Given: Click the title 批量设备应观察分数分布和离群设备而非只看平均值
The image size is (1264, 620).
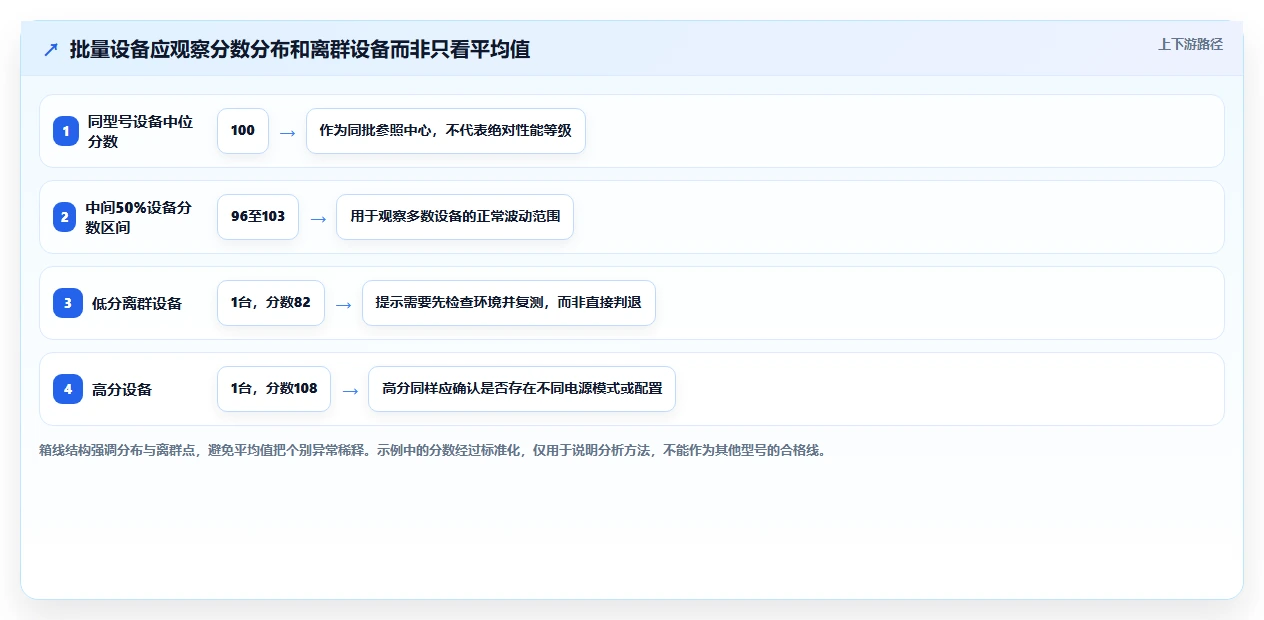Looking at the screenshot, I should point(300,49).
